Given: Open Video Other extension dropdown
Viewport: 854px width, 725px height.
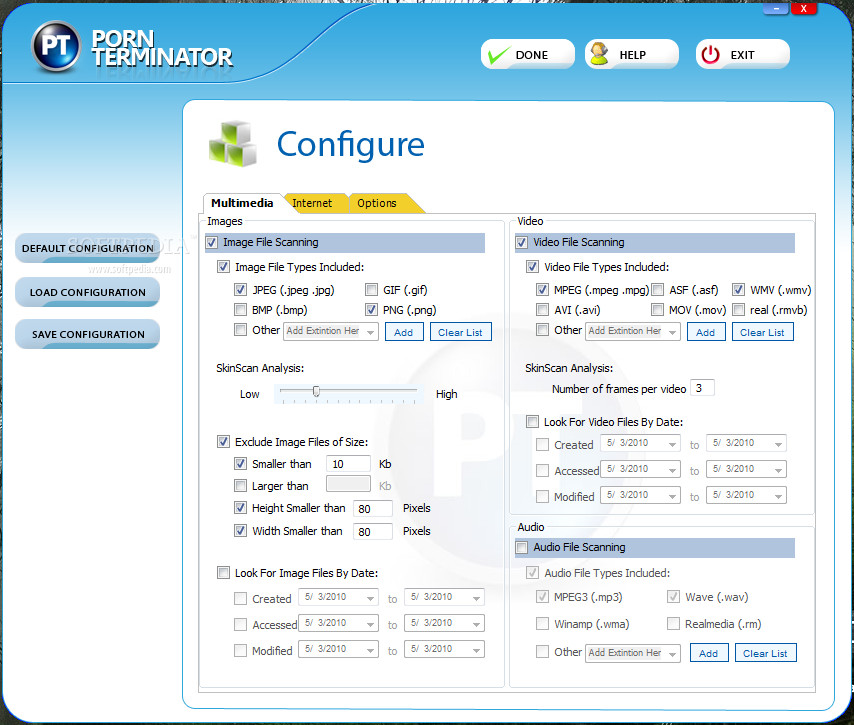Looking at the screenshot, I should click(x=673, y=332).
